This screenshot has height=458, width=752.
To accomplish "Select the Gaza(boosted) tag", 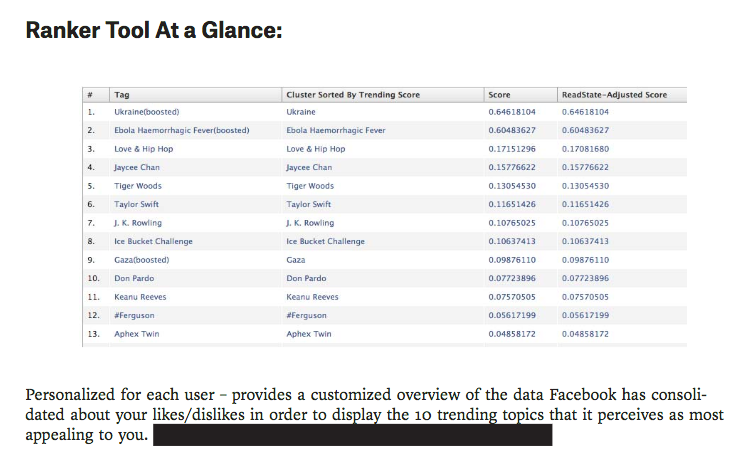I will (x=141, y=260).
